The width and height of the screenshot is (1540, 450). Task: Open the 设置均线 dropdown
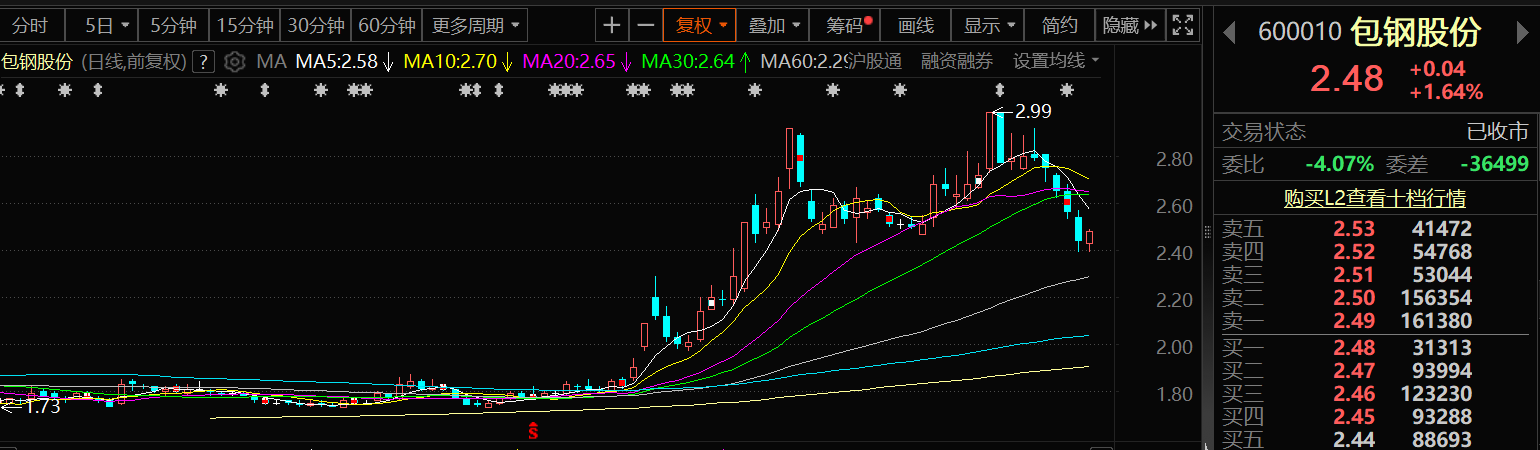coord(1055,61)
